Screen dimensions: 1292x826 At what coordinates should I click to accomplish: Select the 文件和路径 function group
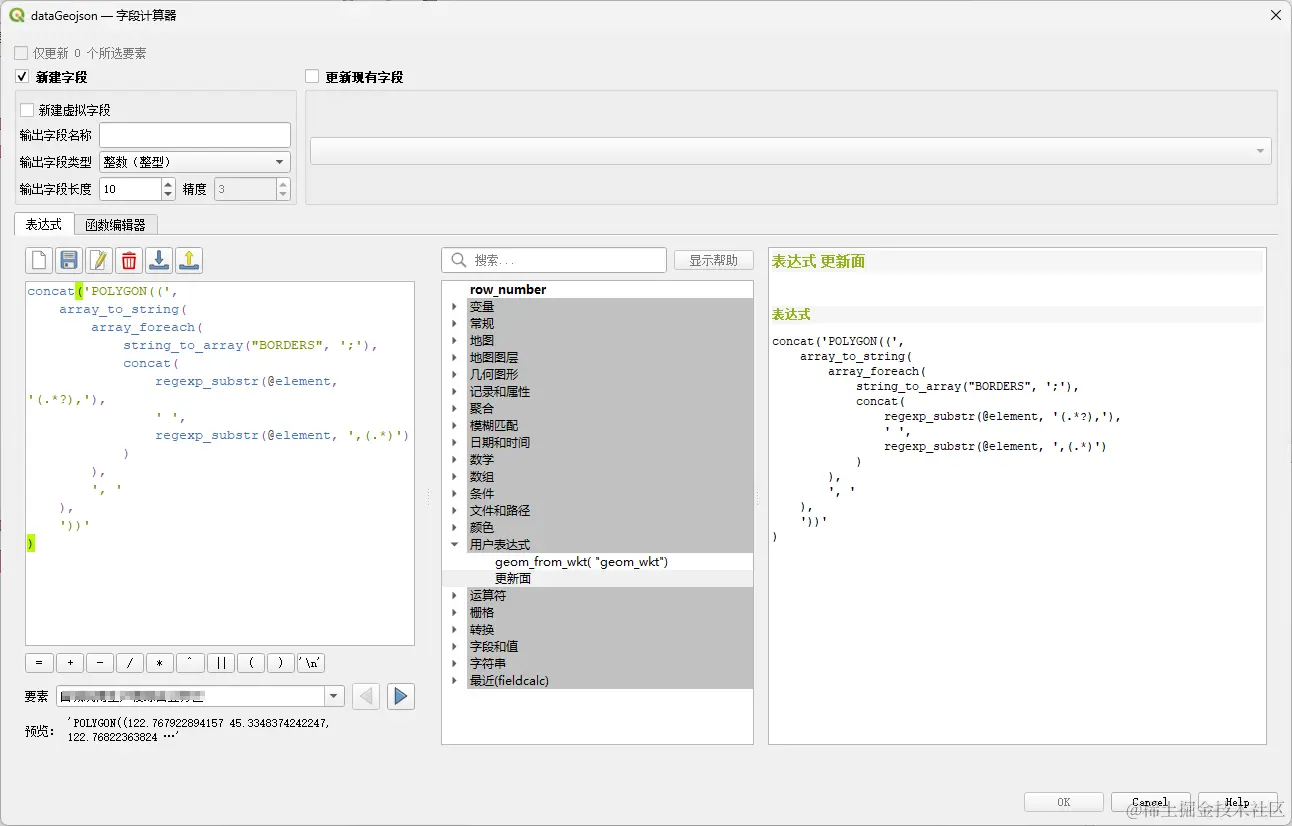500,511
